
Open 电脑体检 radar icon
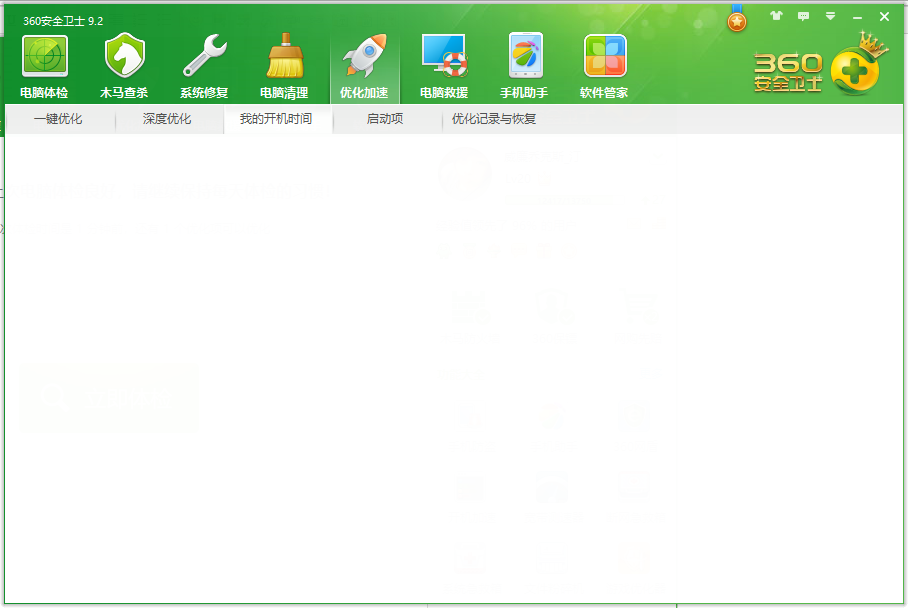(45, 56)
